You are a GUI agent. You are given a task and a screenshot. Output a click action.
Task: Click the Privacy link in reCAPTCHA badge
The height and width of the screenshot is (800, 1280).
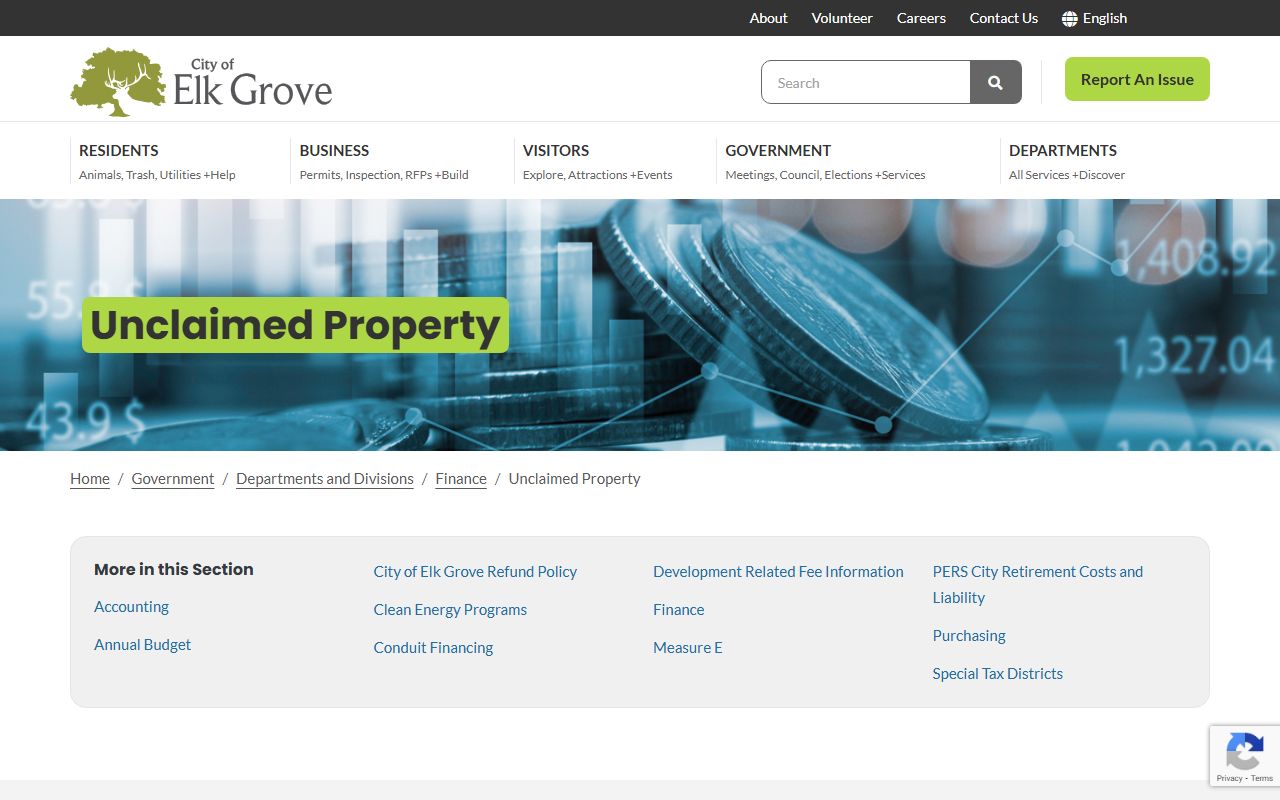pos(1229,778)
